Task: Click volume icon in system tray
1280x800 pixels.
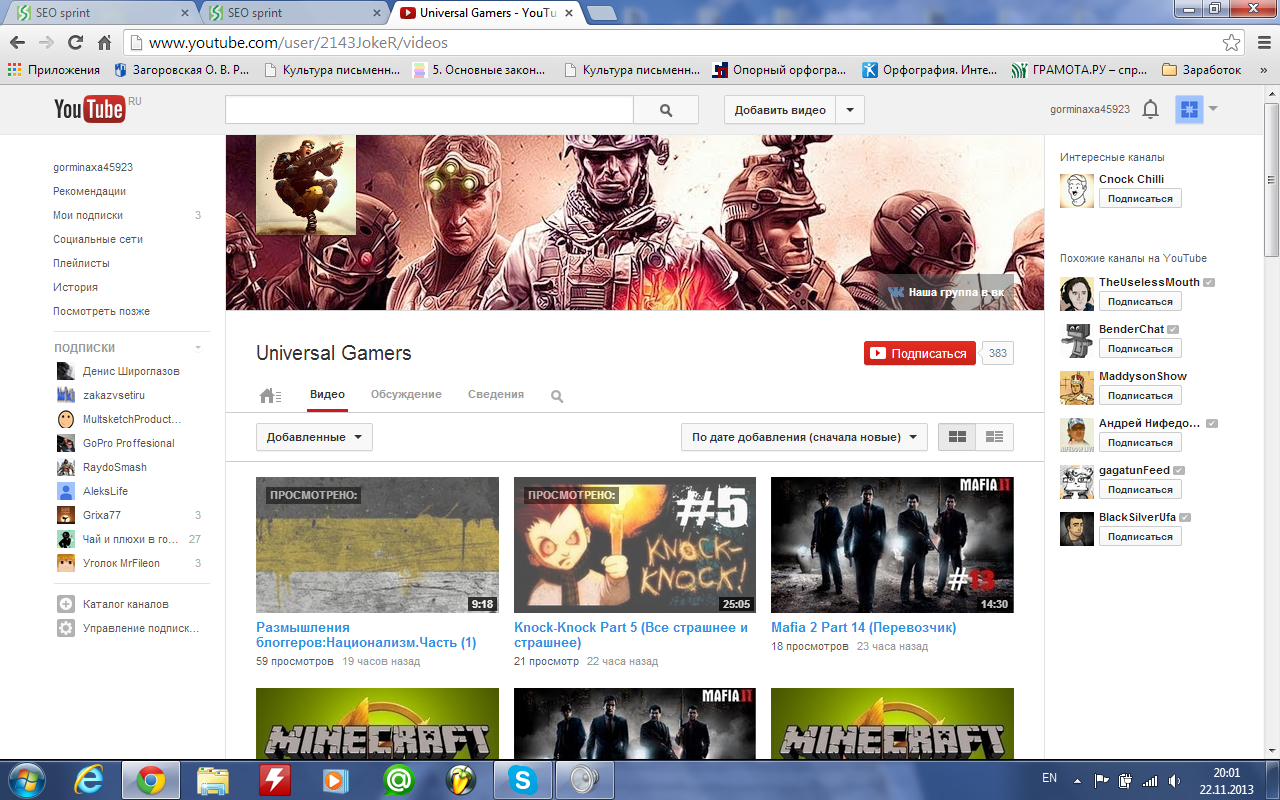Action: pyautogui.click(x=1174, y=780)
